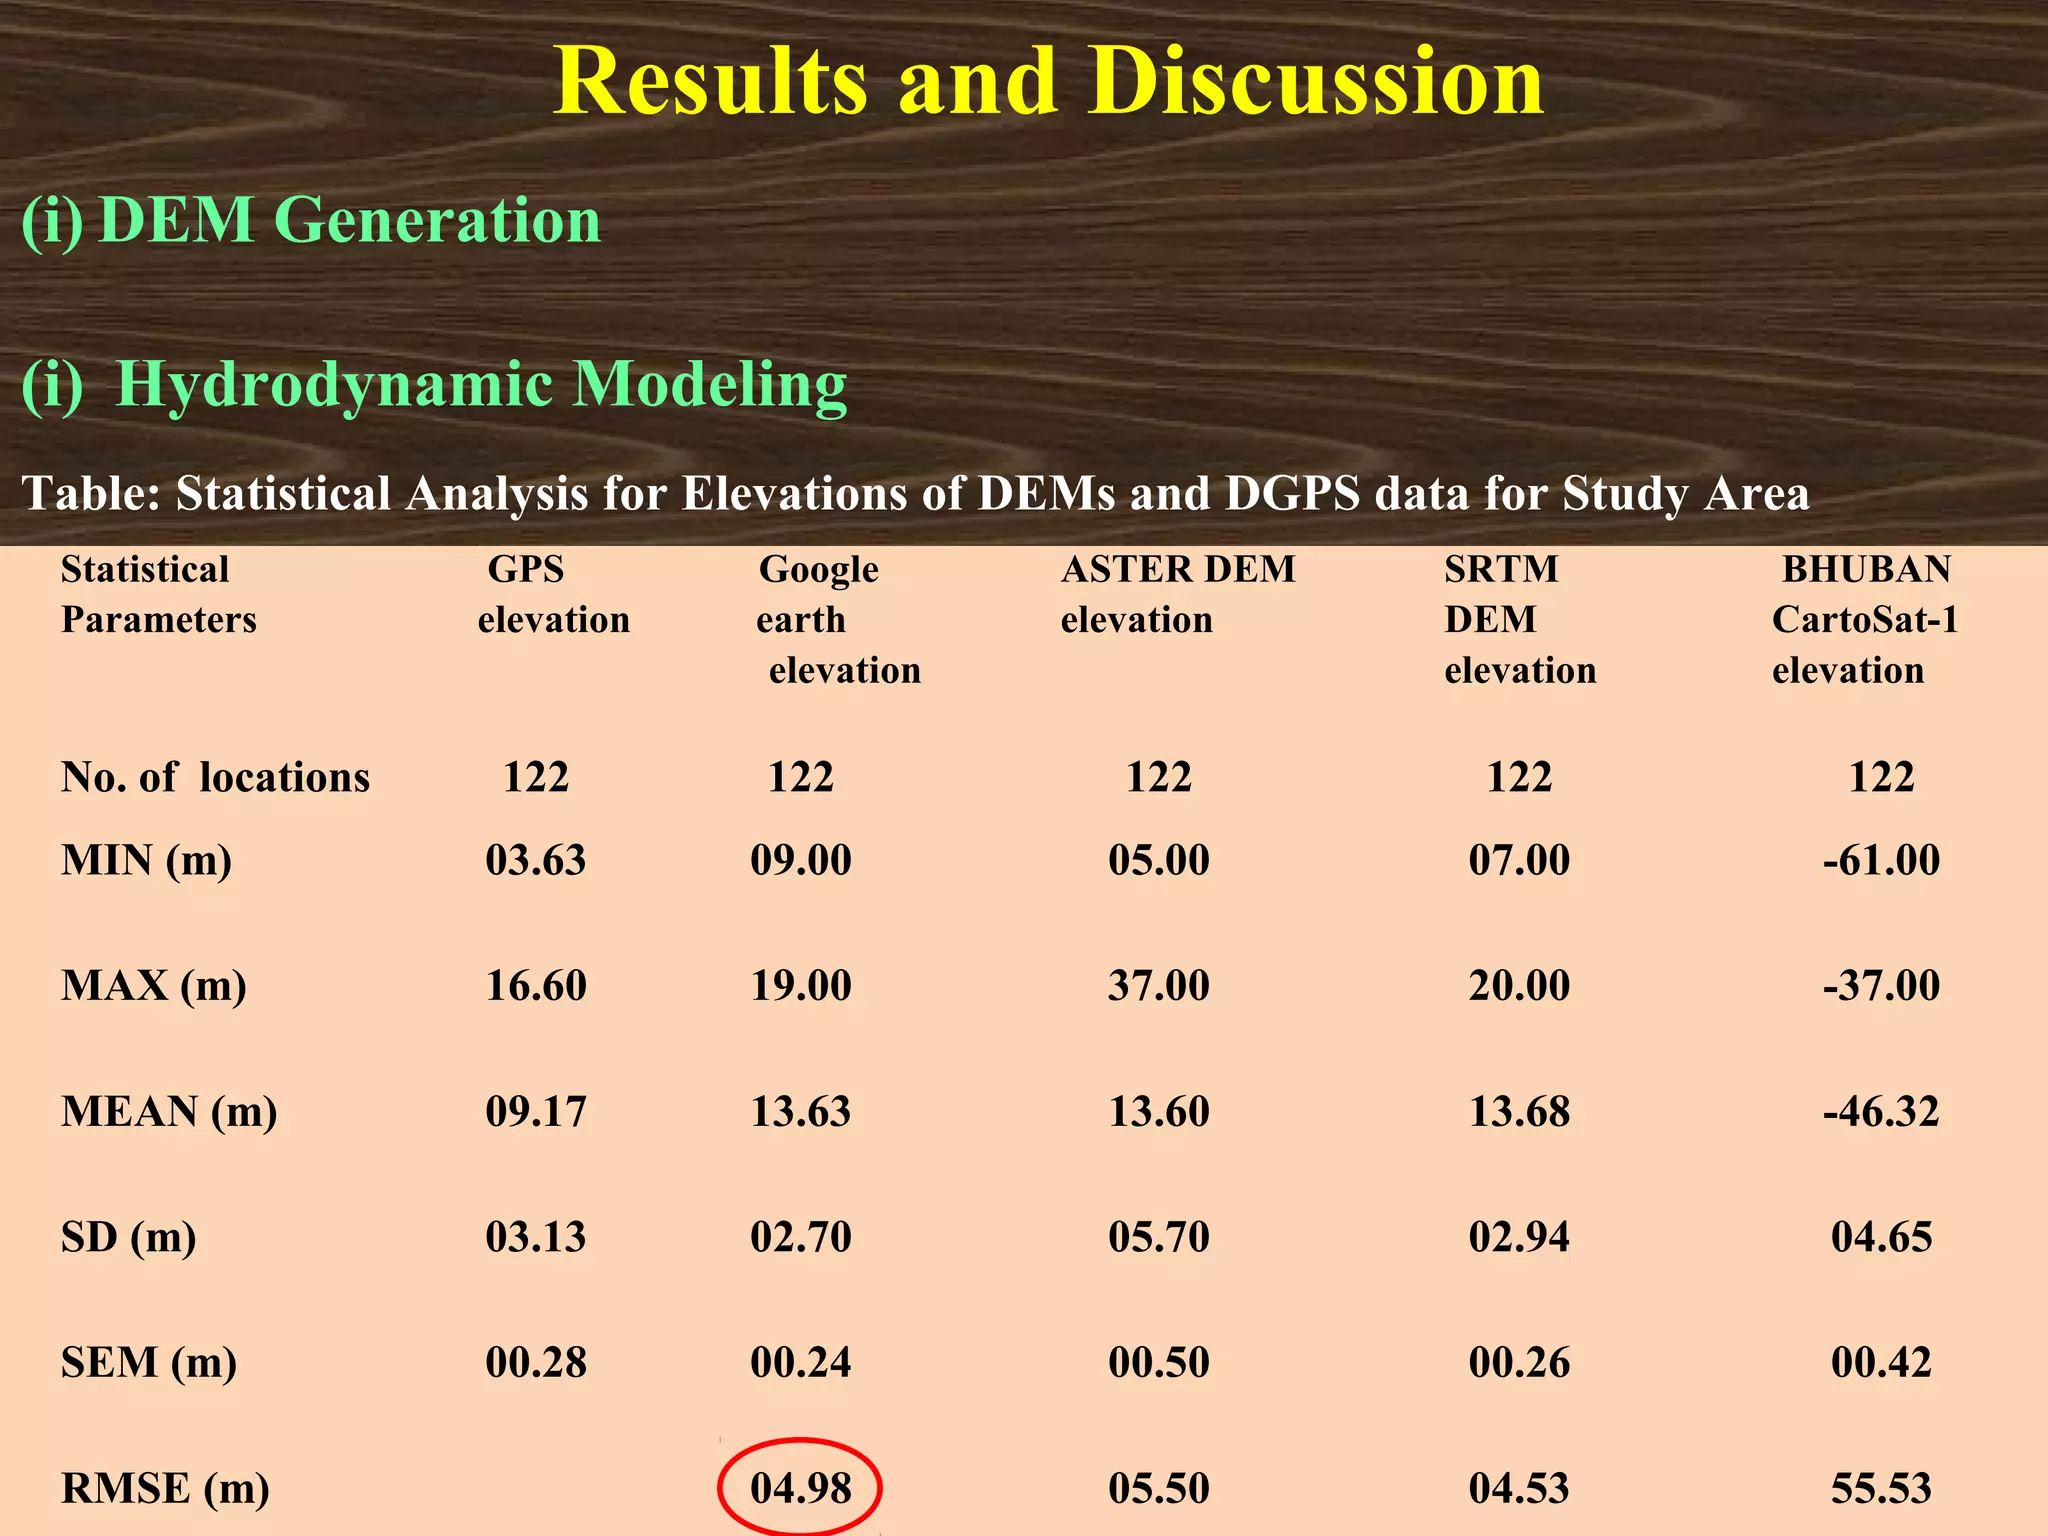Click SRTM standard deviation 02.94
Screen dimensions: 2048x1536
coord(1519,1238)
